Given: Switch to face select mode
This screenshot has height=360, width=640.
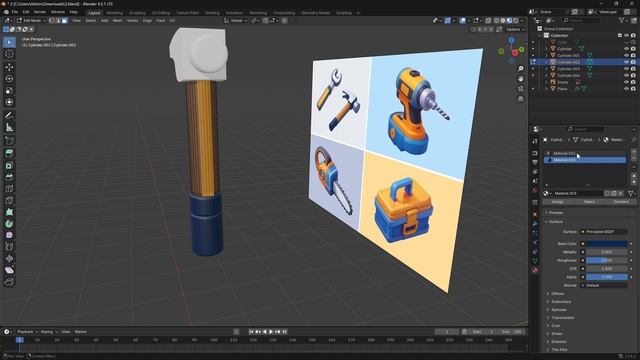Looking at the screenshot, I should pyautogui.click(x=64, y=20).
